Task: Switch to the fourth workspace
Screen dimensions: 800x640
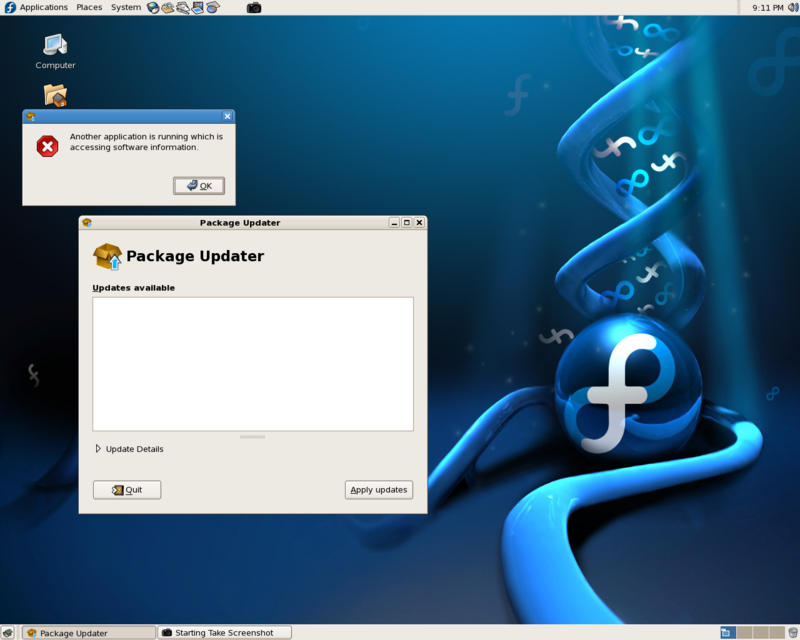Action: click(777, 633)
